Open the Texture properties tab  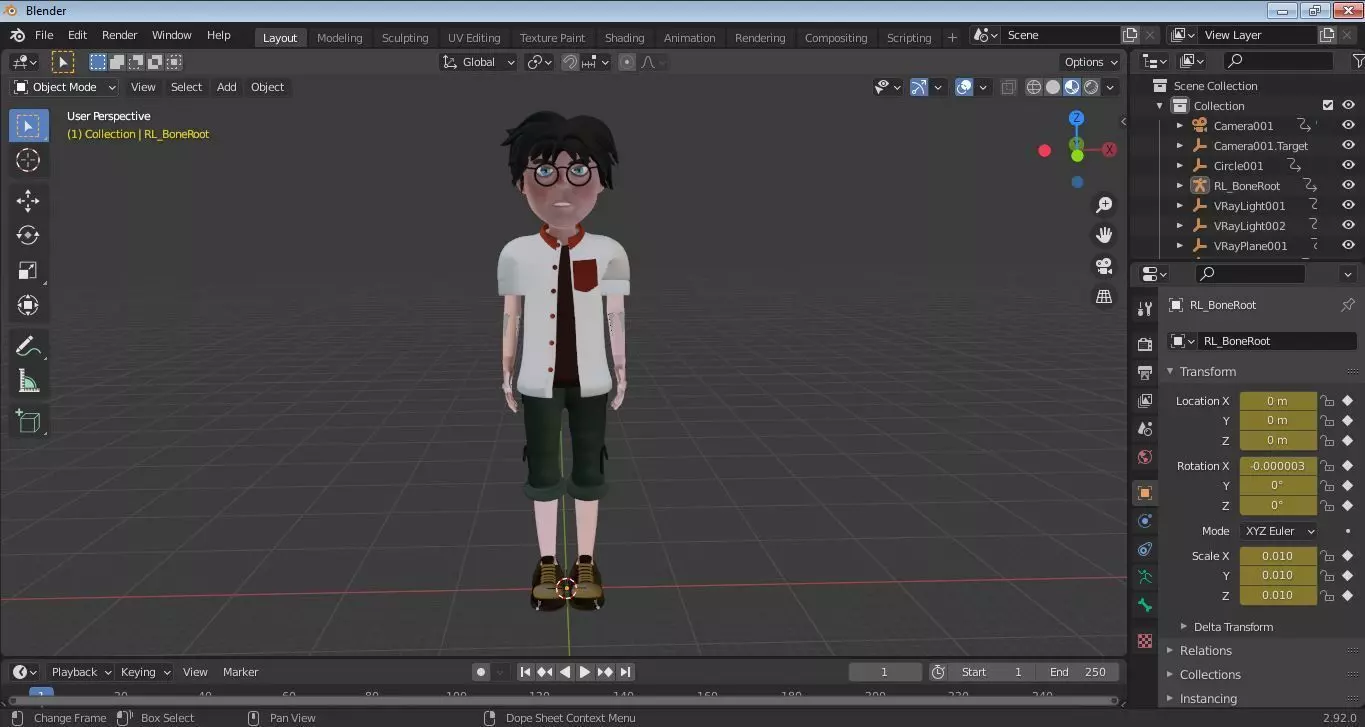pyautogui.click(x=1145, y=640)
